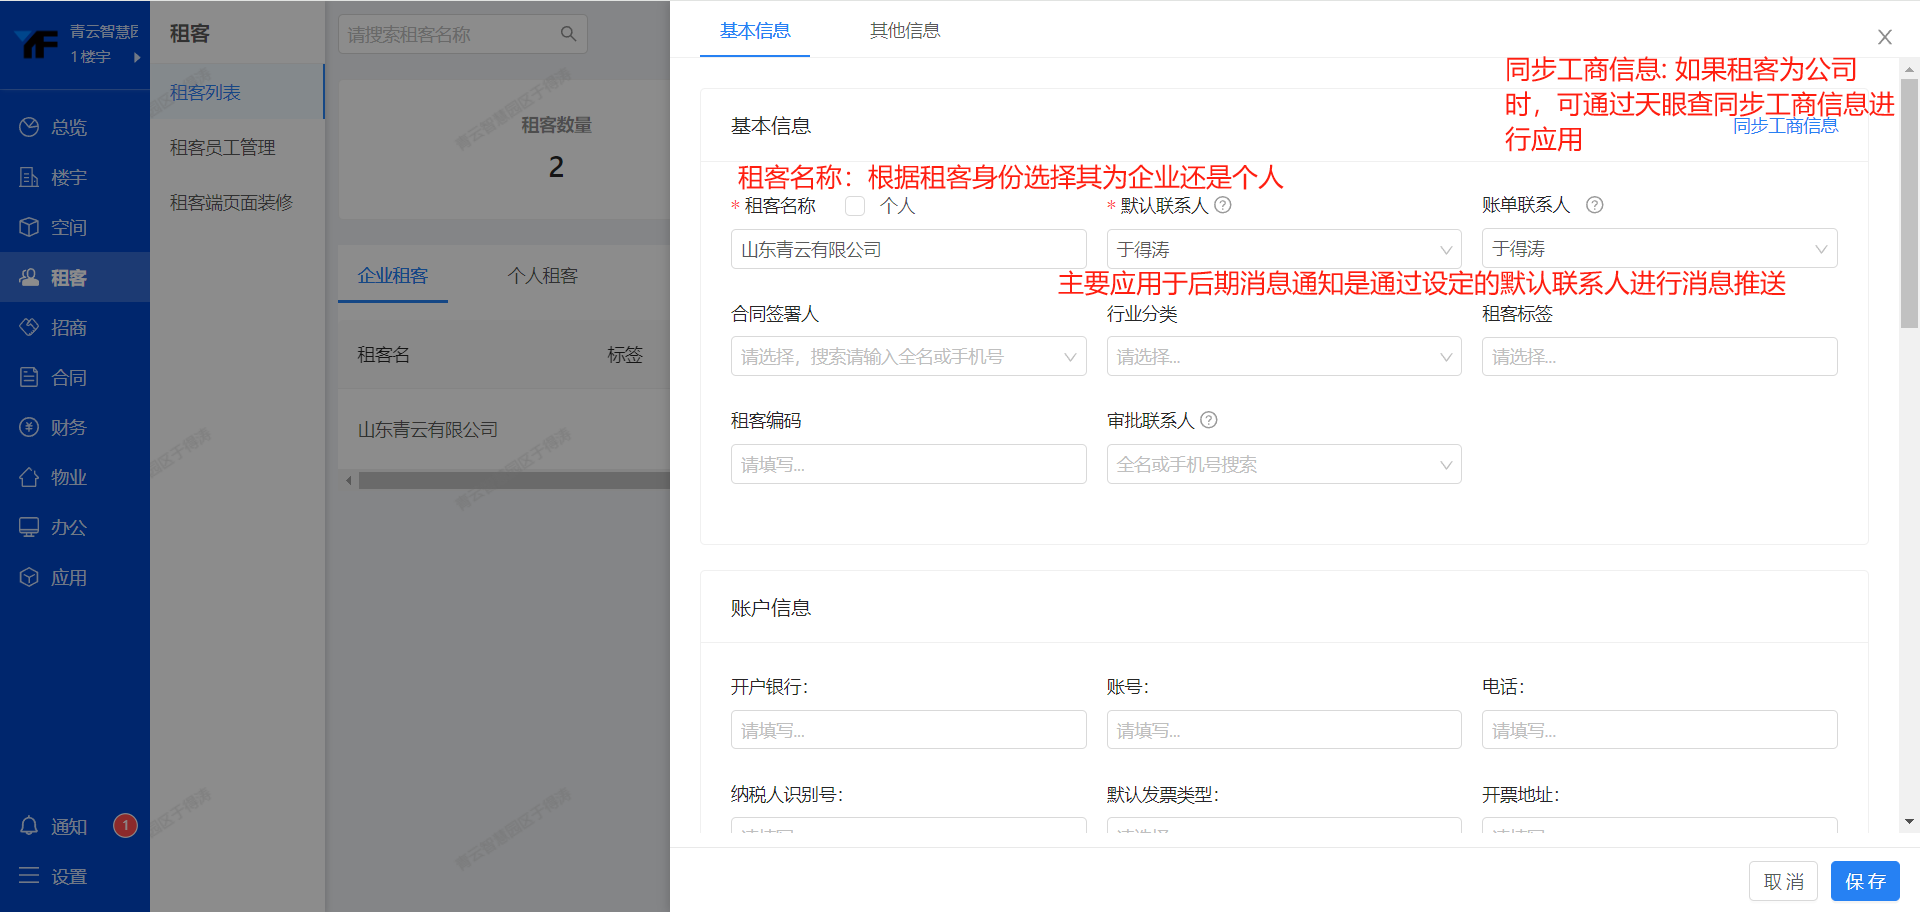Open the 物业 property house icon
1920x912 pixels.
pyautogui.click(x=29, y=477)
